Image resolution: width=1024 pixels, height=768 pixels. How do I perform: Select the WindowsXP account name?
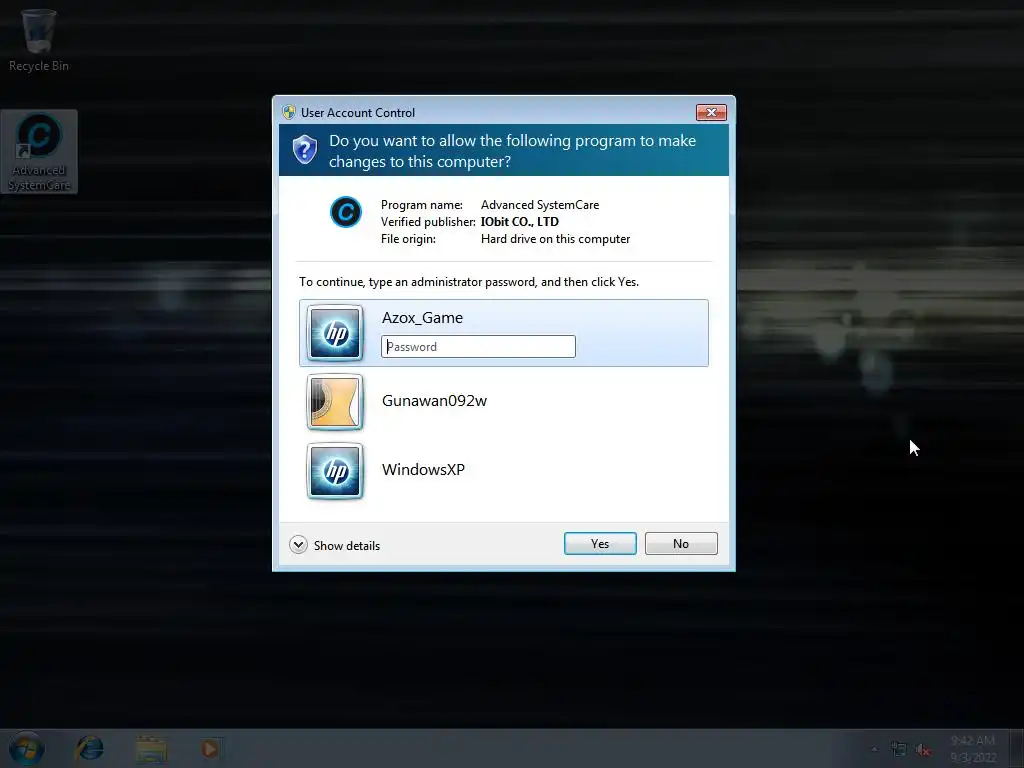[x=423, y=470]
